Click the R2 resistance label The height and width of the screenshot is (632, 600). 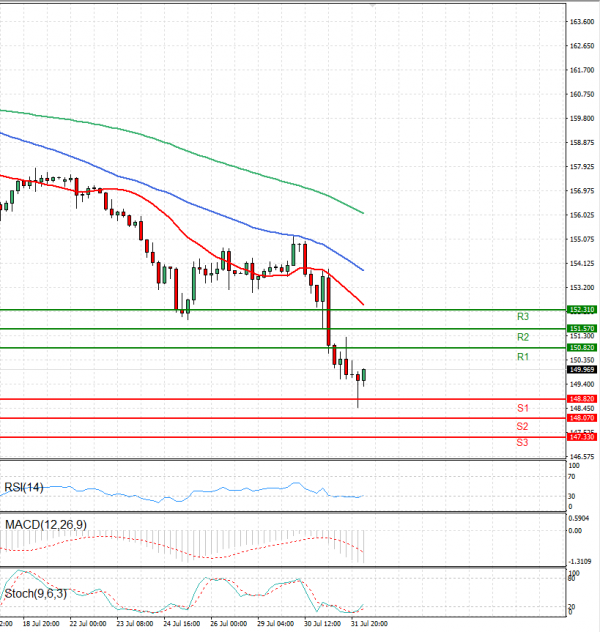tap(523, 337)
